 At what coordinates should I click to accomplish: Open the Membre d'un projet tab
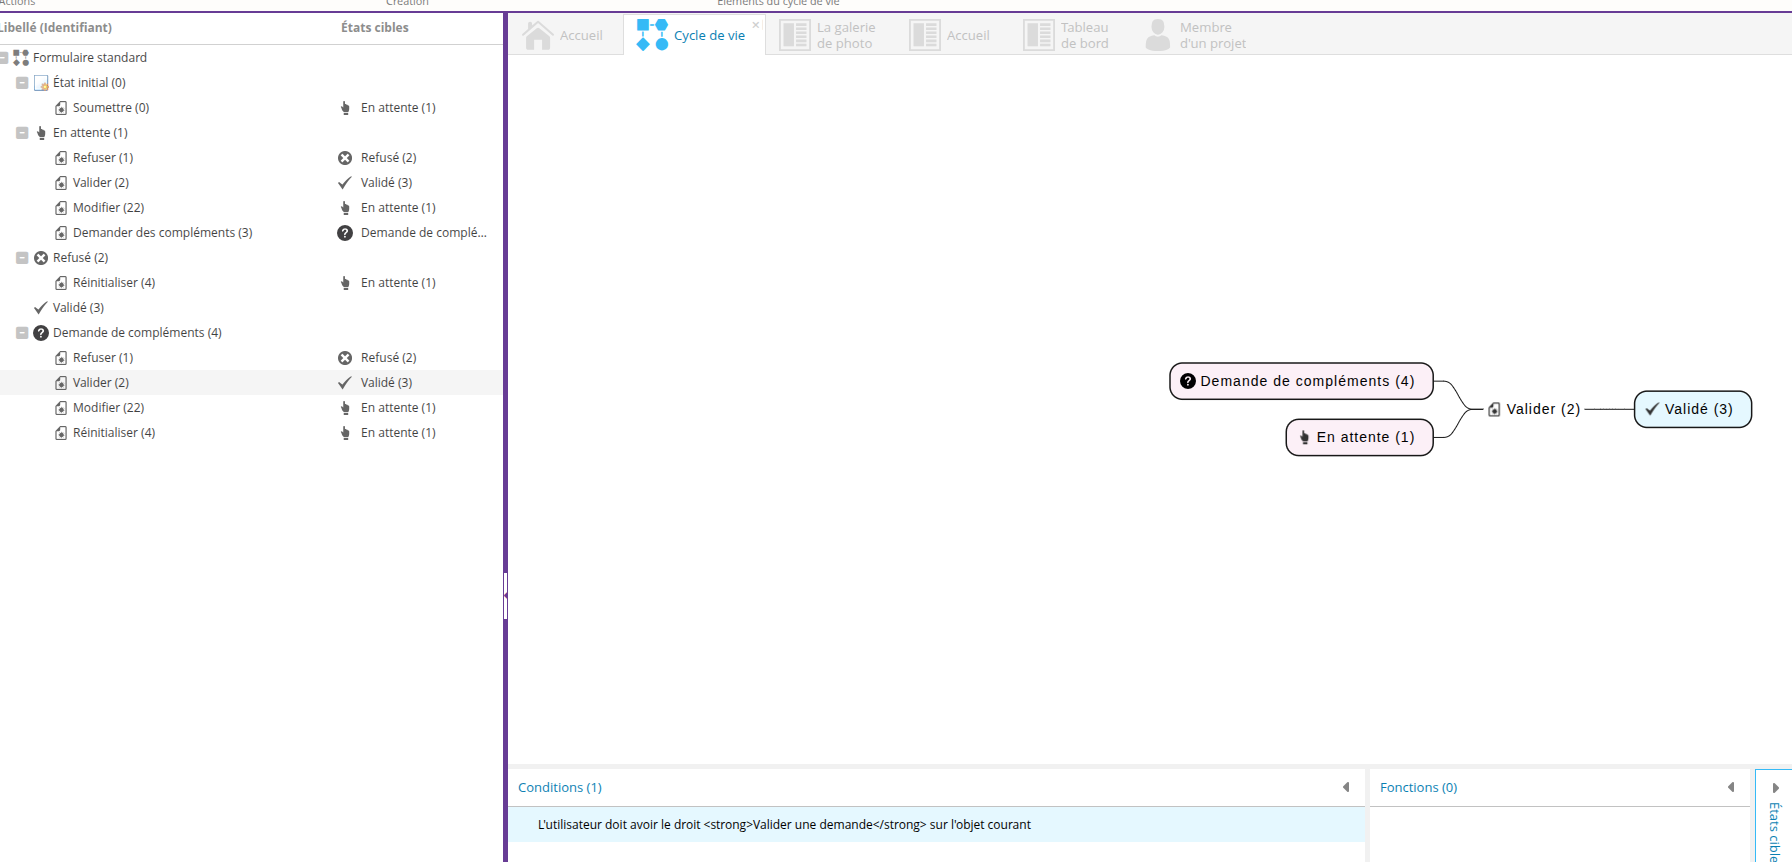coord(1212,35)
